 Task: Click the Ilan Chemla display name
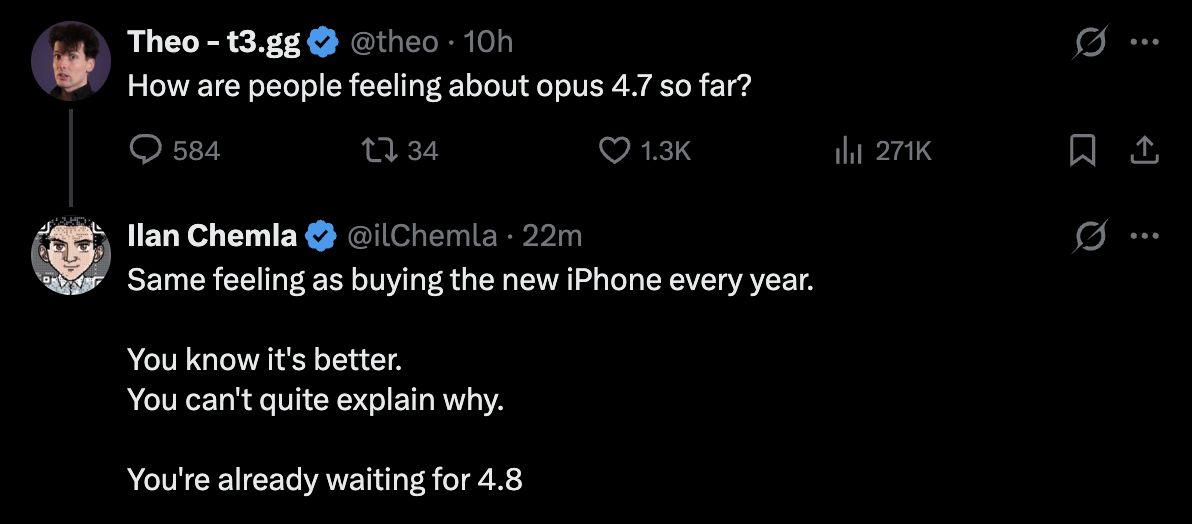[x=212, y=235]
